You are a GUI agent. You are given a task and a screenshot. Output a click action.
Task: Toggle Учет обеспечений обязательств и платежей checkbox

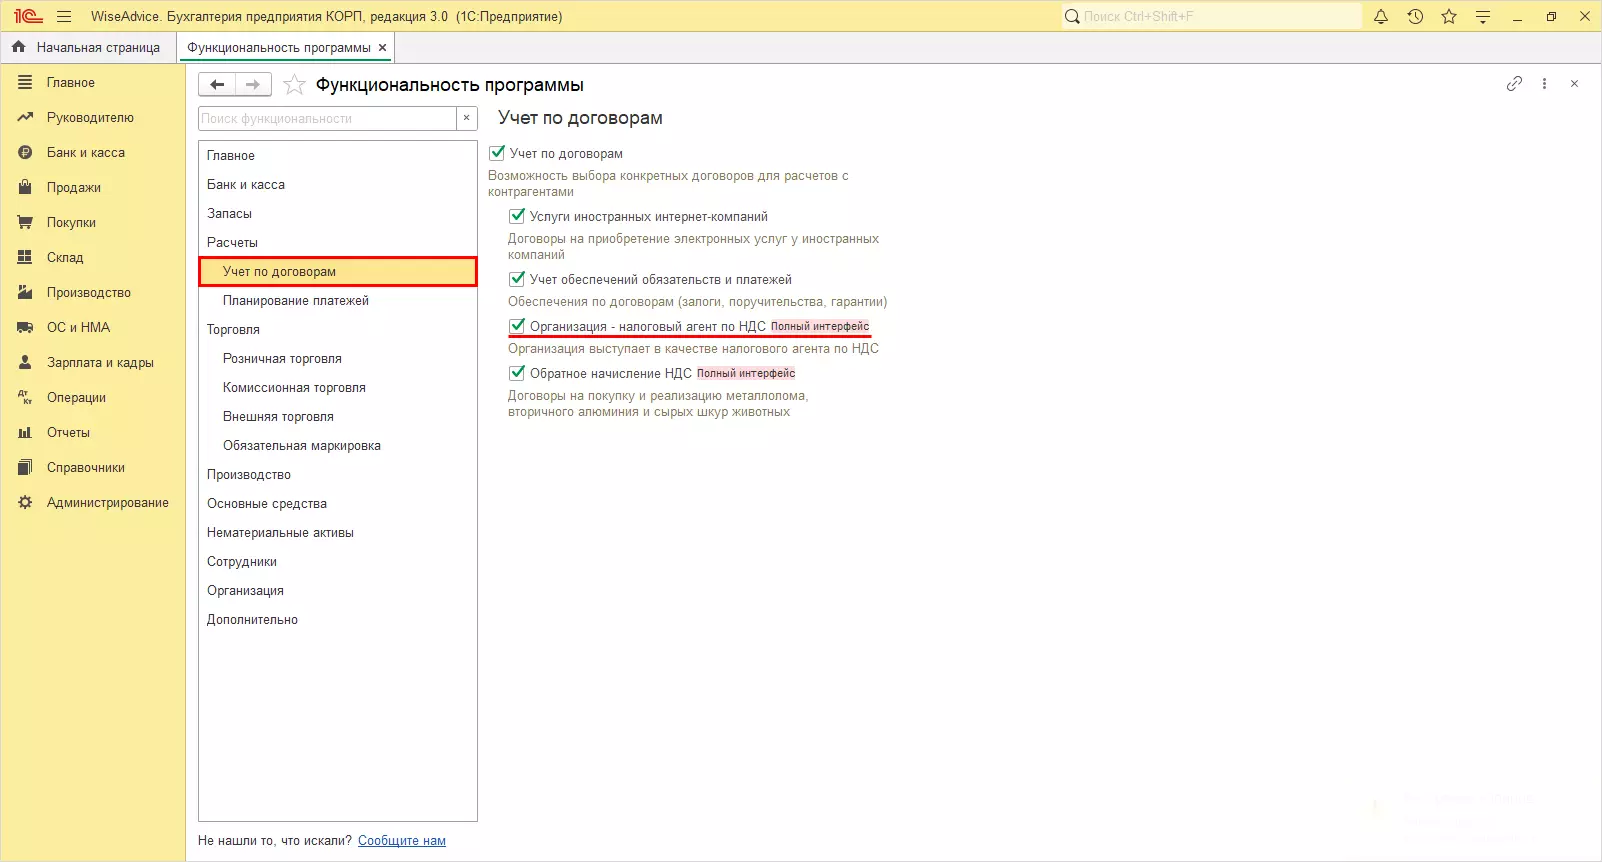517,279
